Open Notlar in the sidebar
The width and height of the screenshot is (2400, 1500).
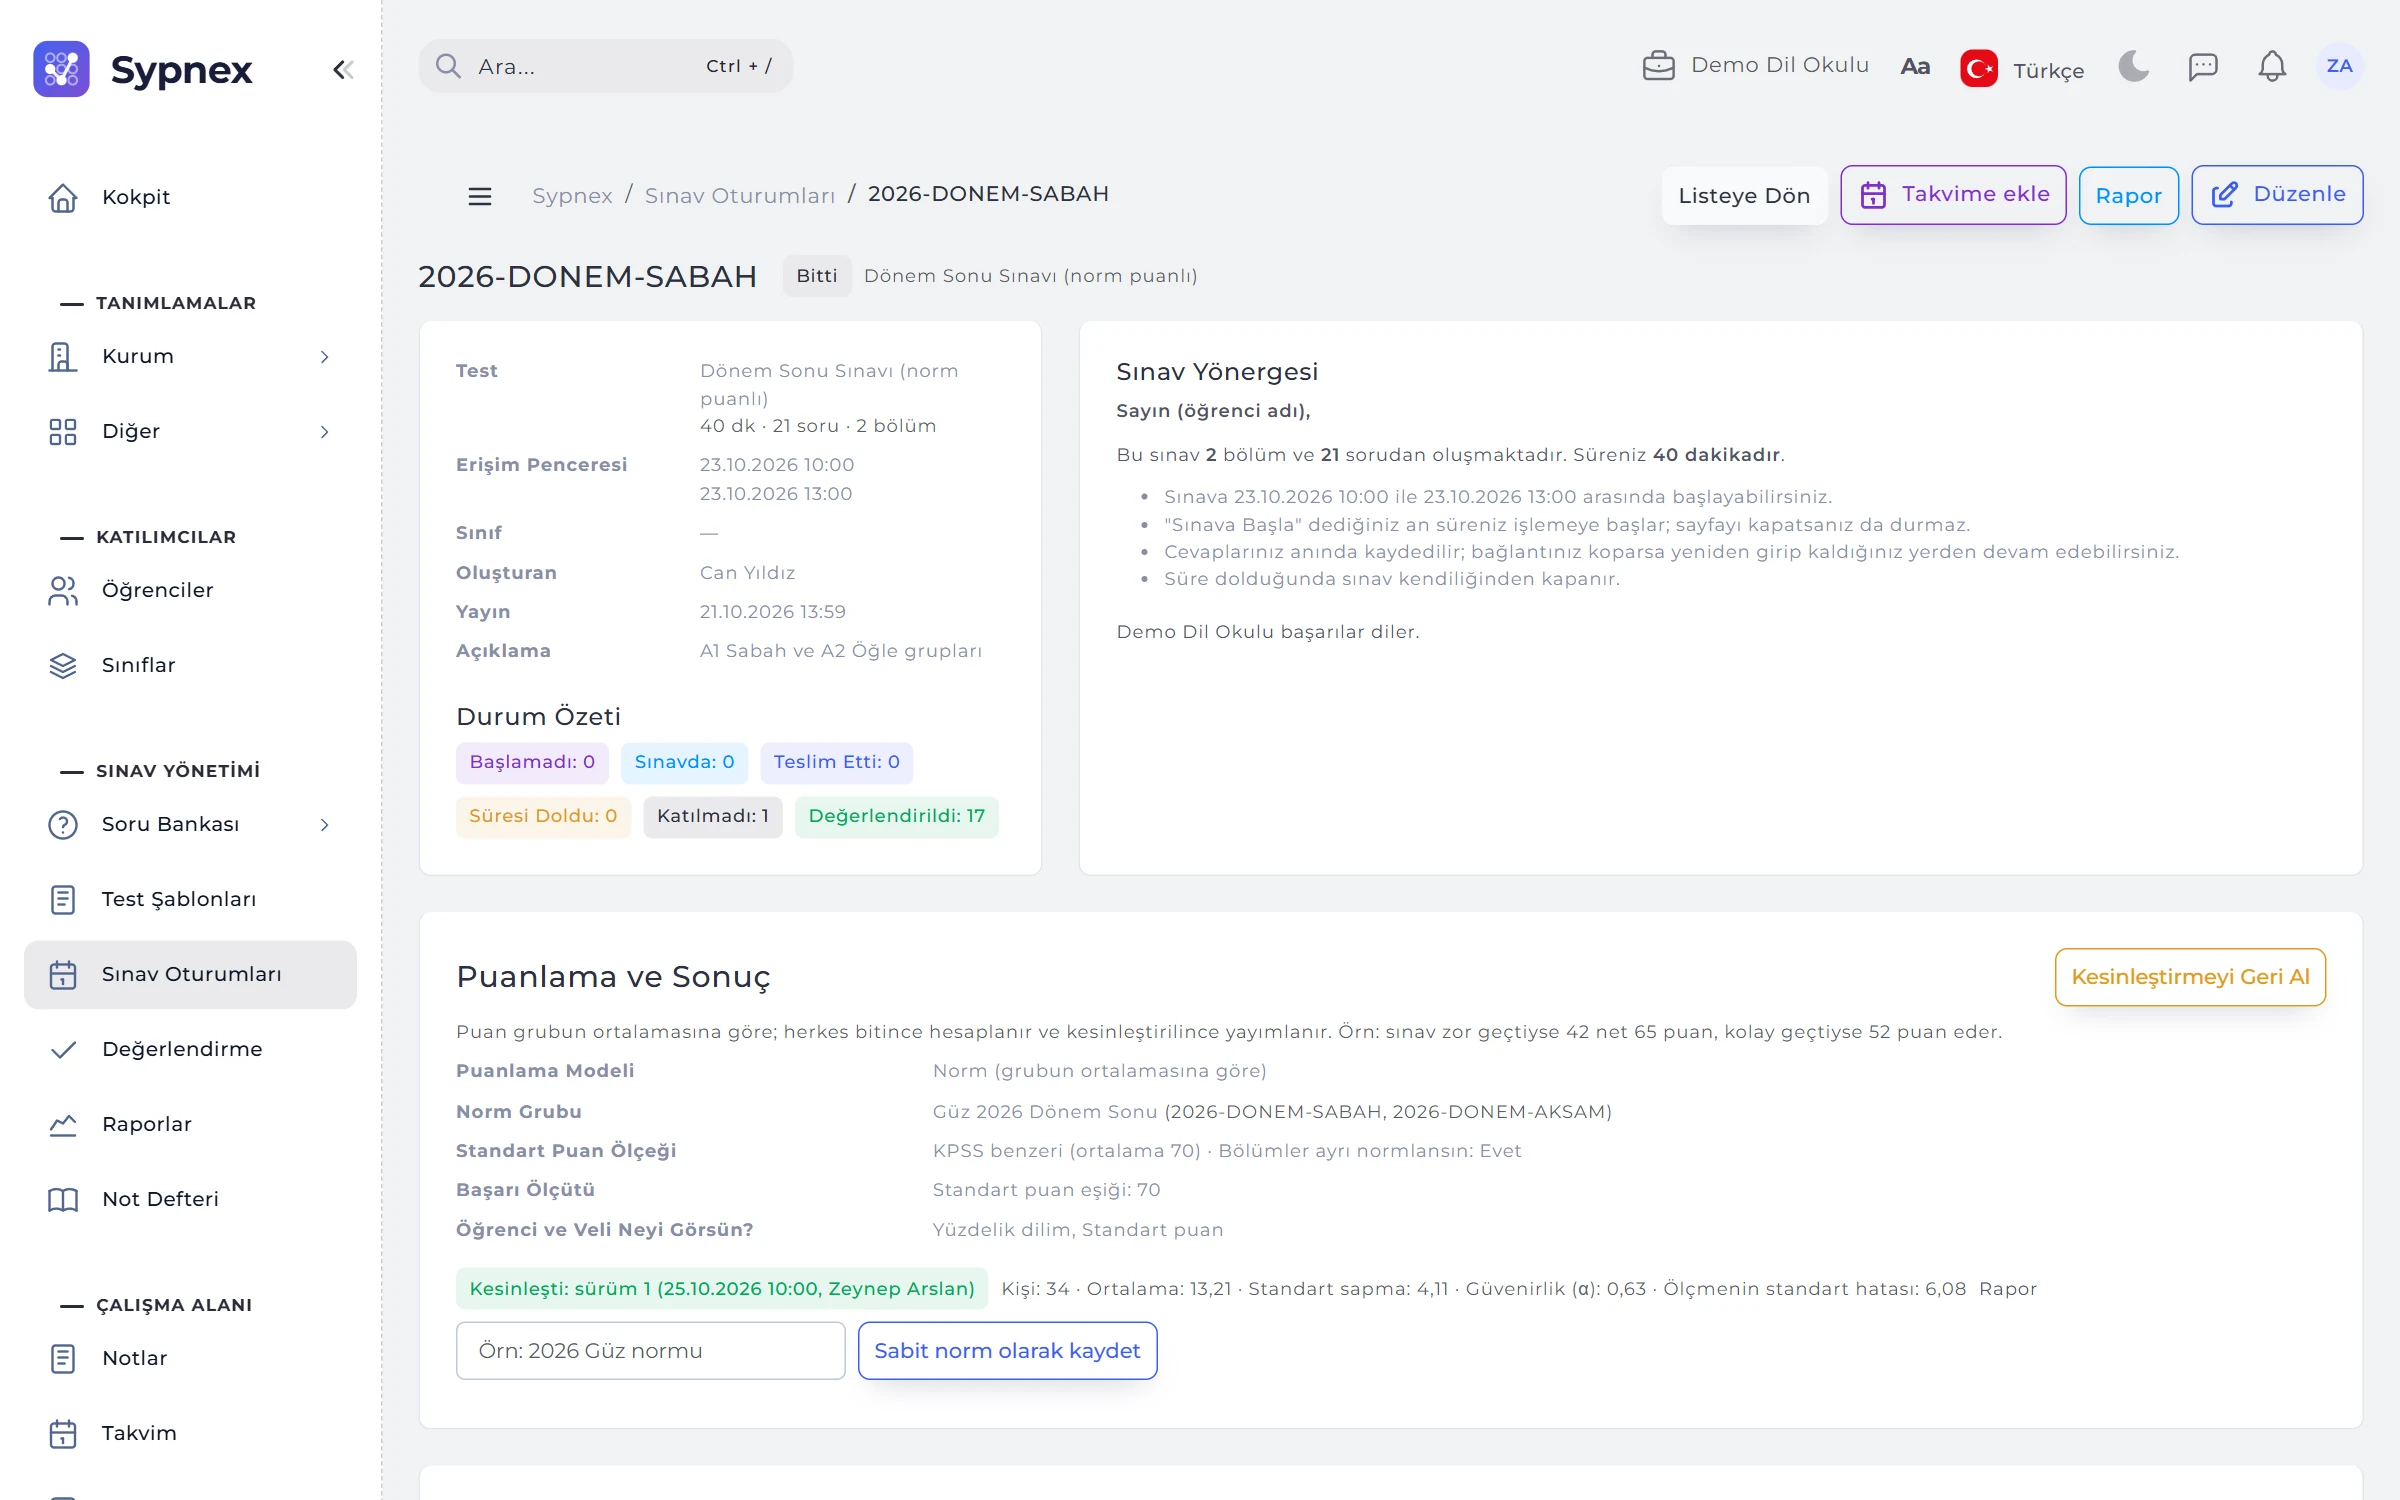click(190, 1358)
